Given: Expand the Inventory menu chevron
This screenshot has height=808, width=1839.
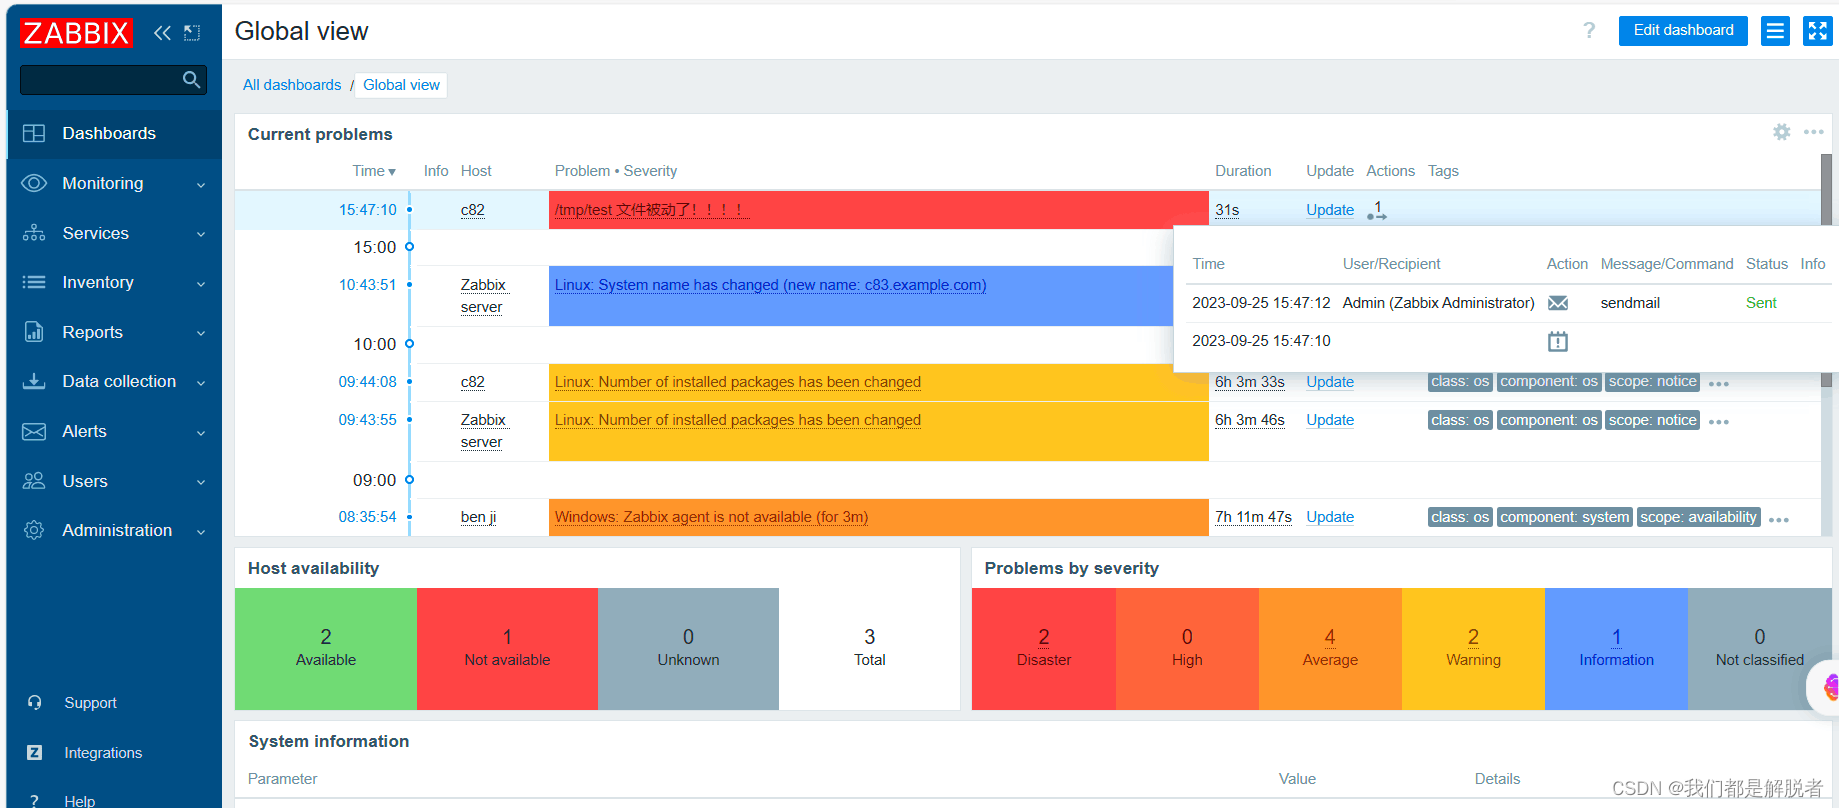Looking at the screenshot, I should point(201,284).
